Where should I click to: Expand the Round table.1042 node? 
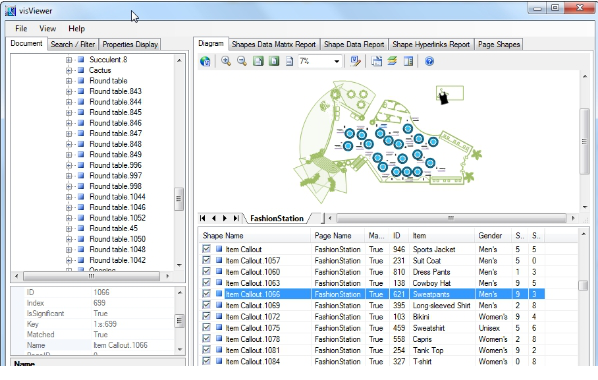pos(69,261)
